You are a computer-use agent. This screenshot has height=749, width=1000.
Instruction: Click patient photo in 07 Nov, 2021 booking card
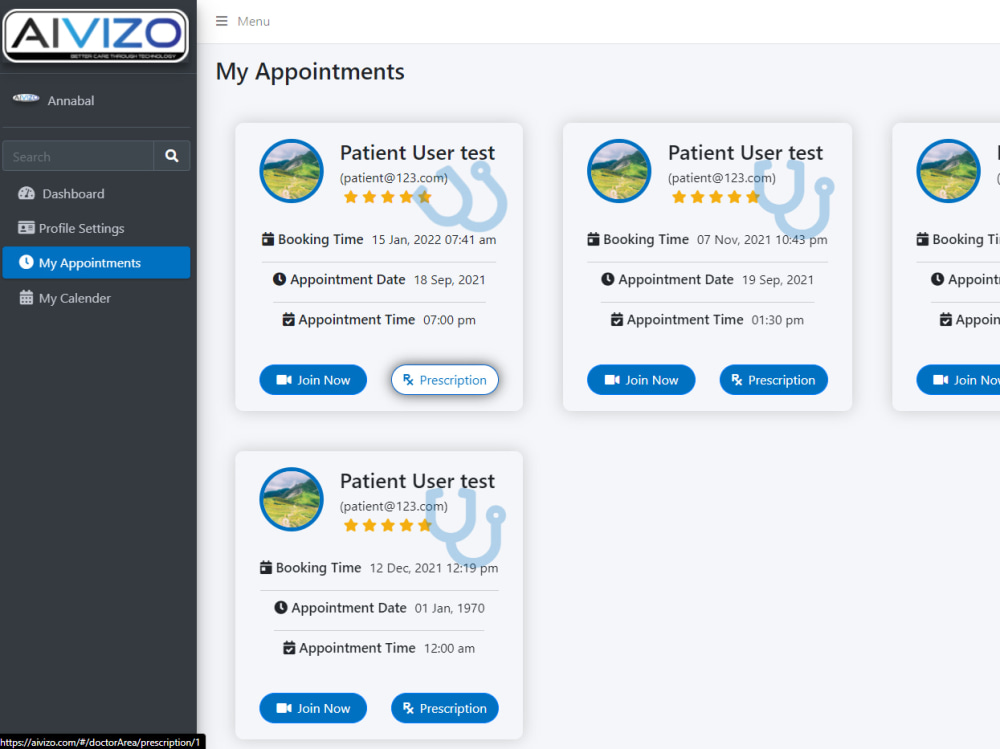click(619, 171)
